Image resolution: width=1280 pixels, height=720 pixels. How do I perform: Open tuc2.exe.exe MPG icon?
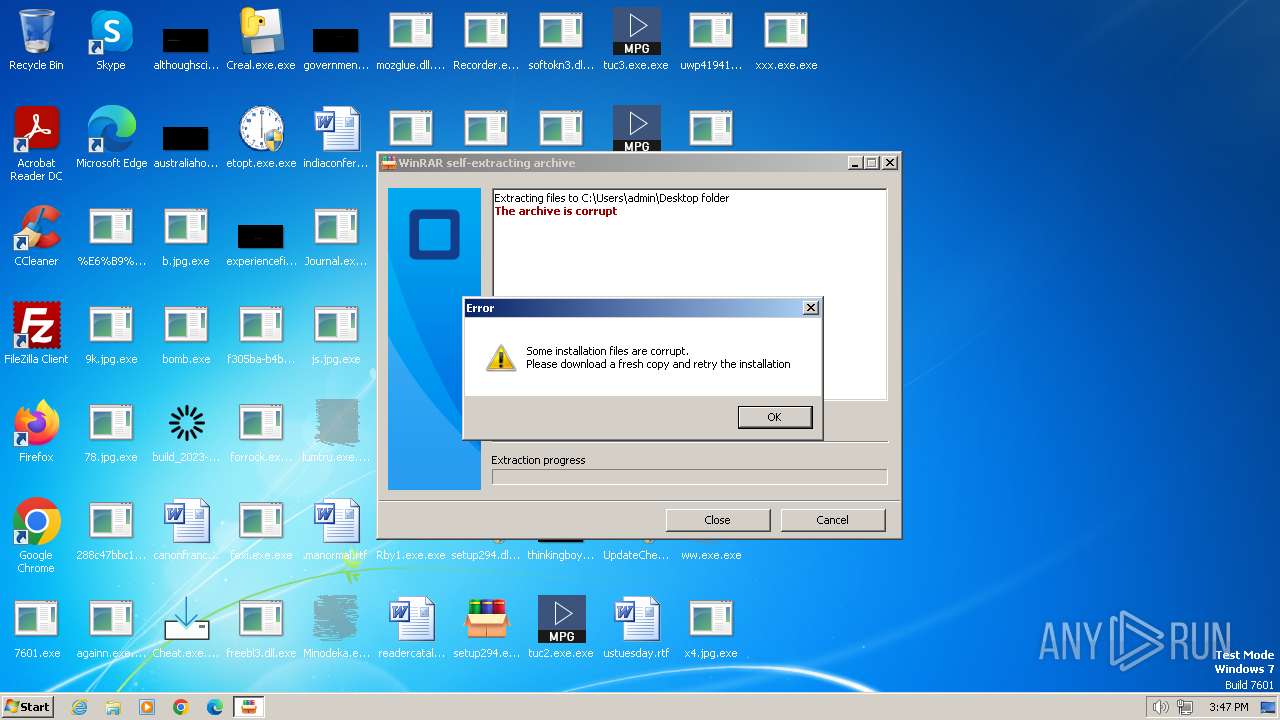pos(561,628)
